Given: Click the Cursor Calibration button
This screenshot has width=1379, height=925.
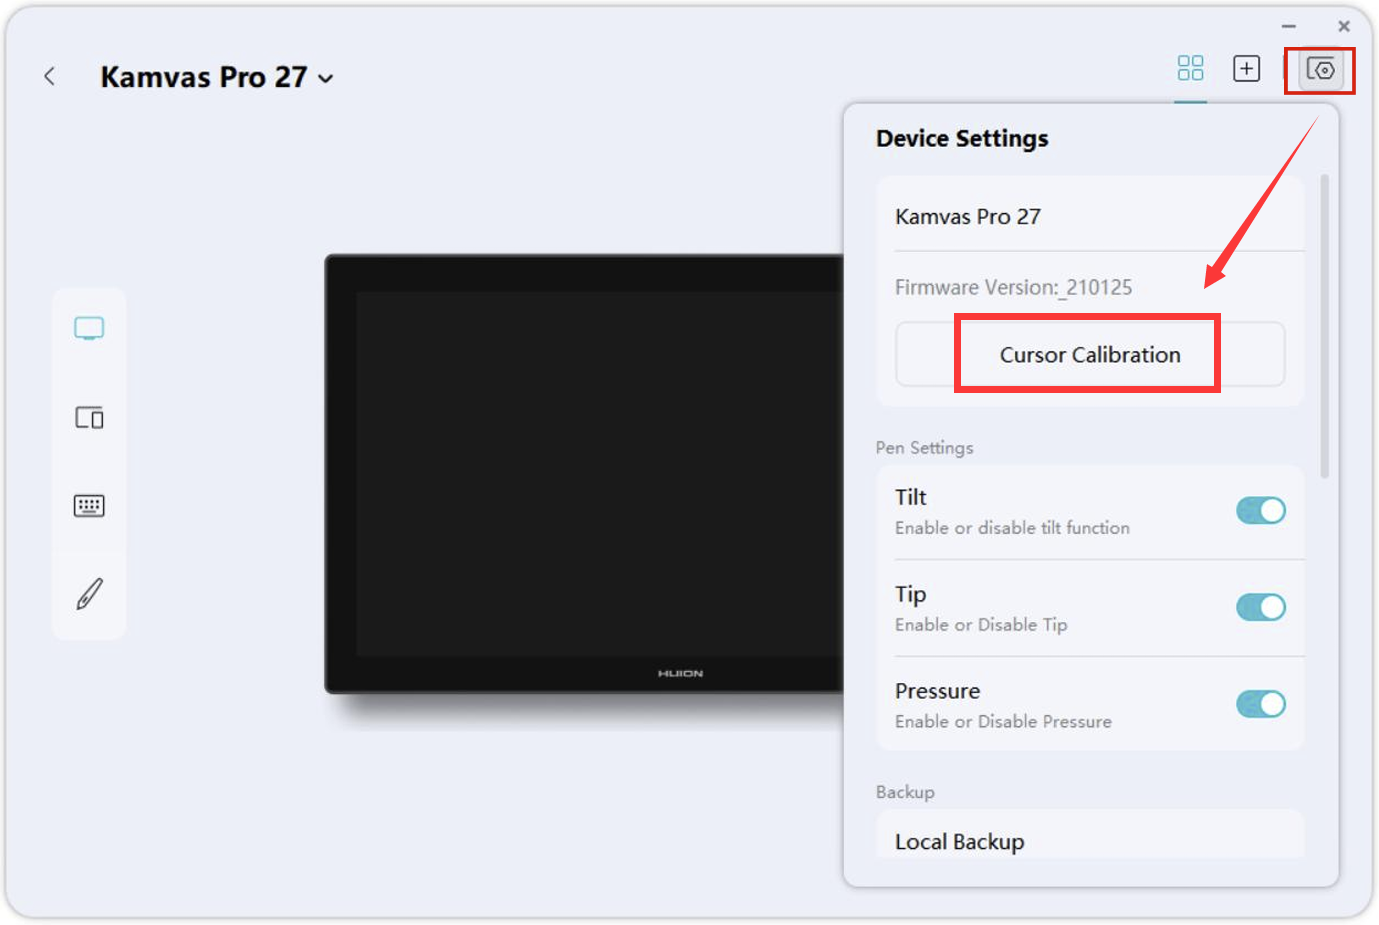Looking at the screenshot, I should coord(1090,354).
